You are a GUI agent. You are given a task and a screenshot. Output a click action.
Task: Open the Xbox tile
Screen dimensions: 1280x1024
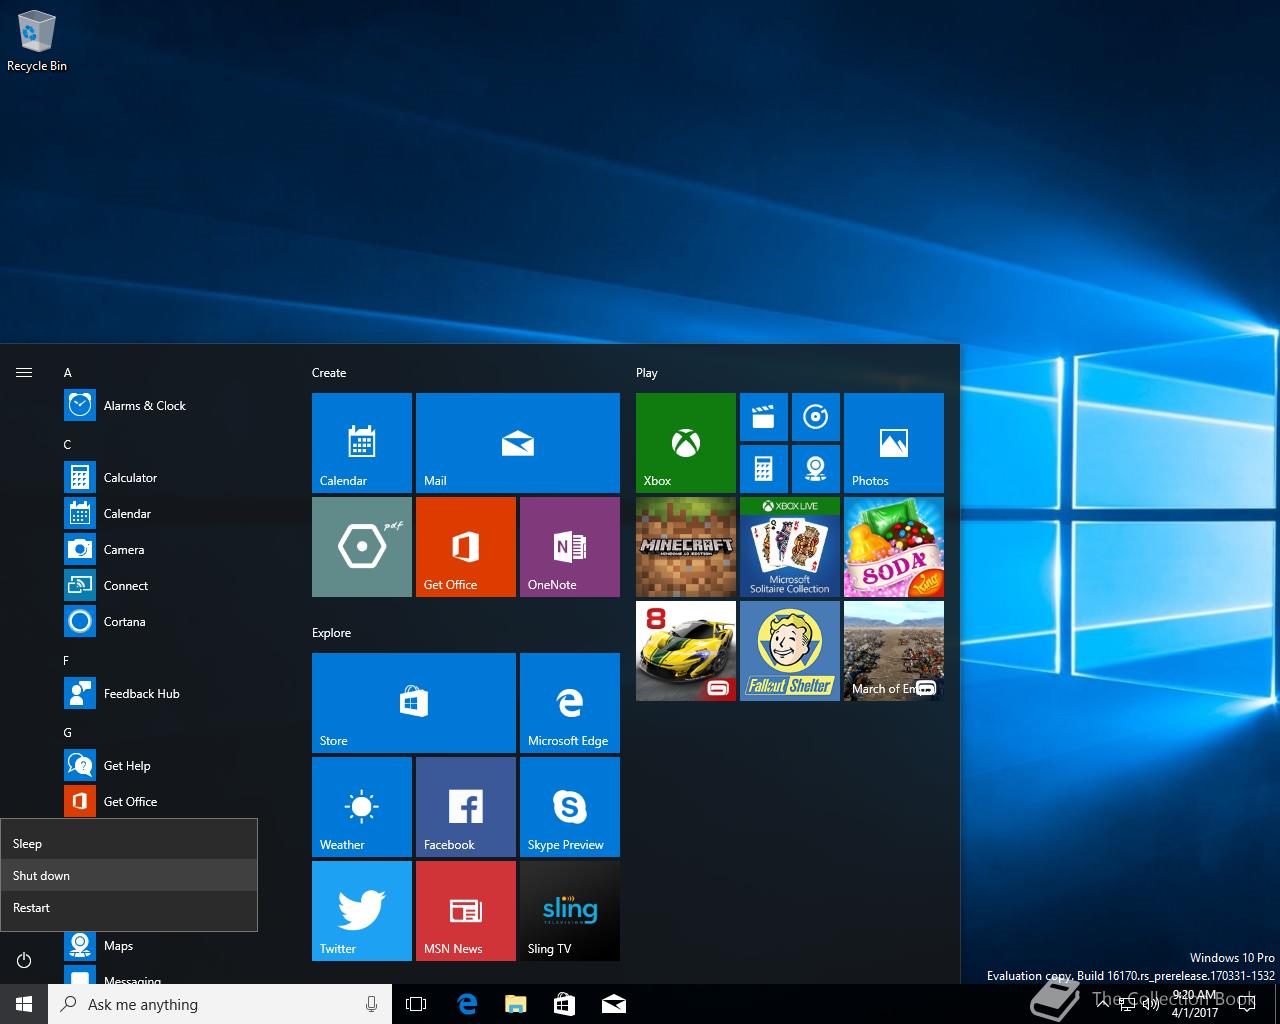(x=686, y=443)
